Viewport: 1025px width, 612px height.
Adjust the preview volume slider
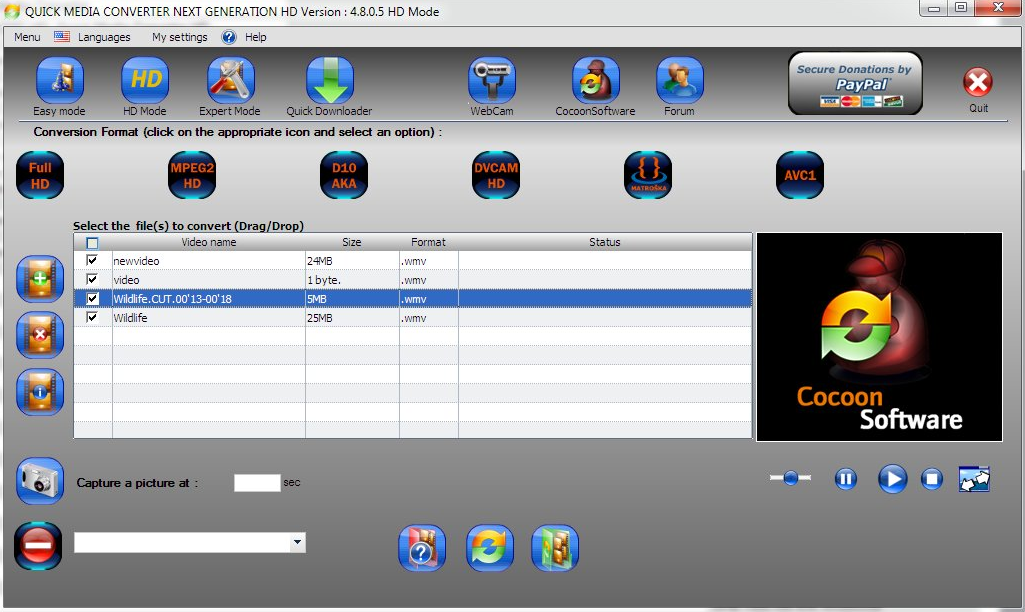[x=790, y=479]
